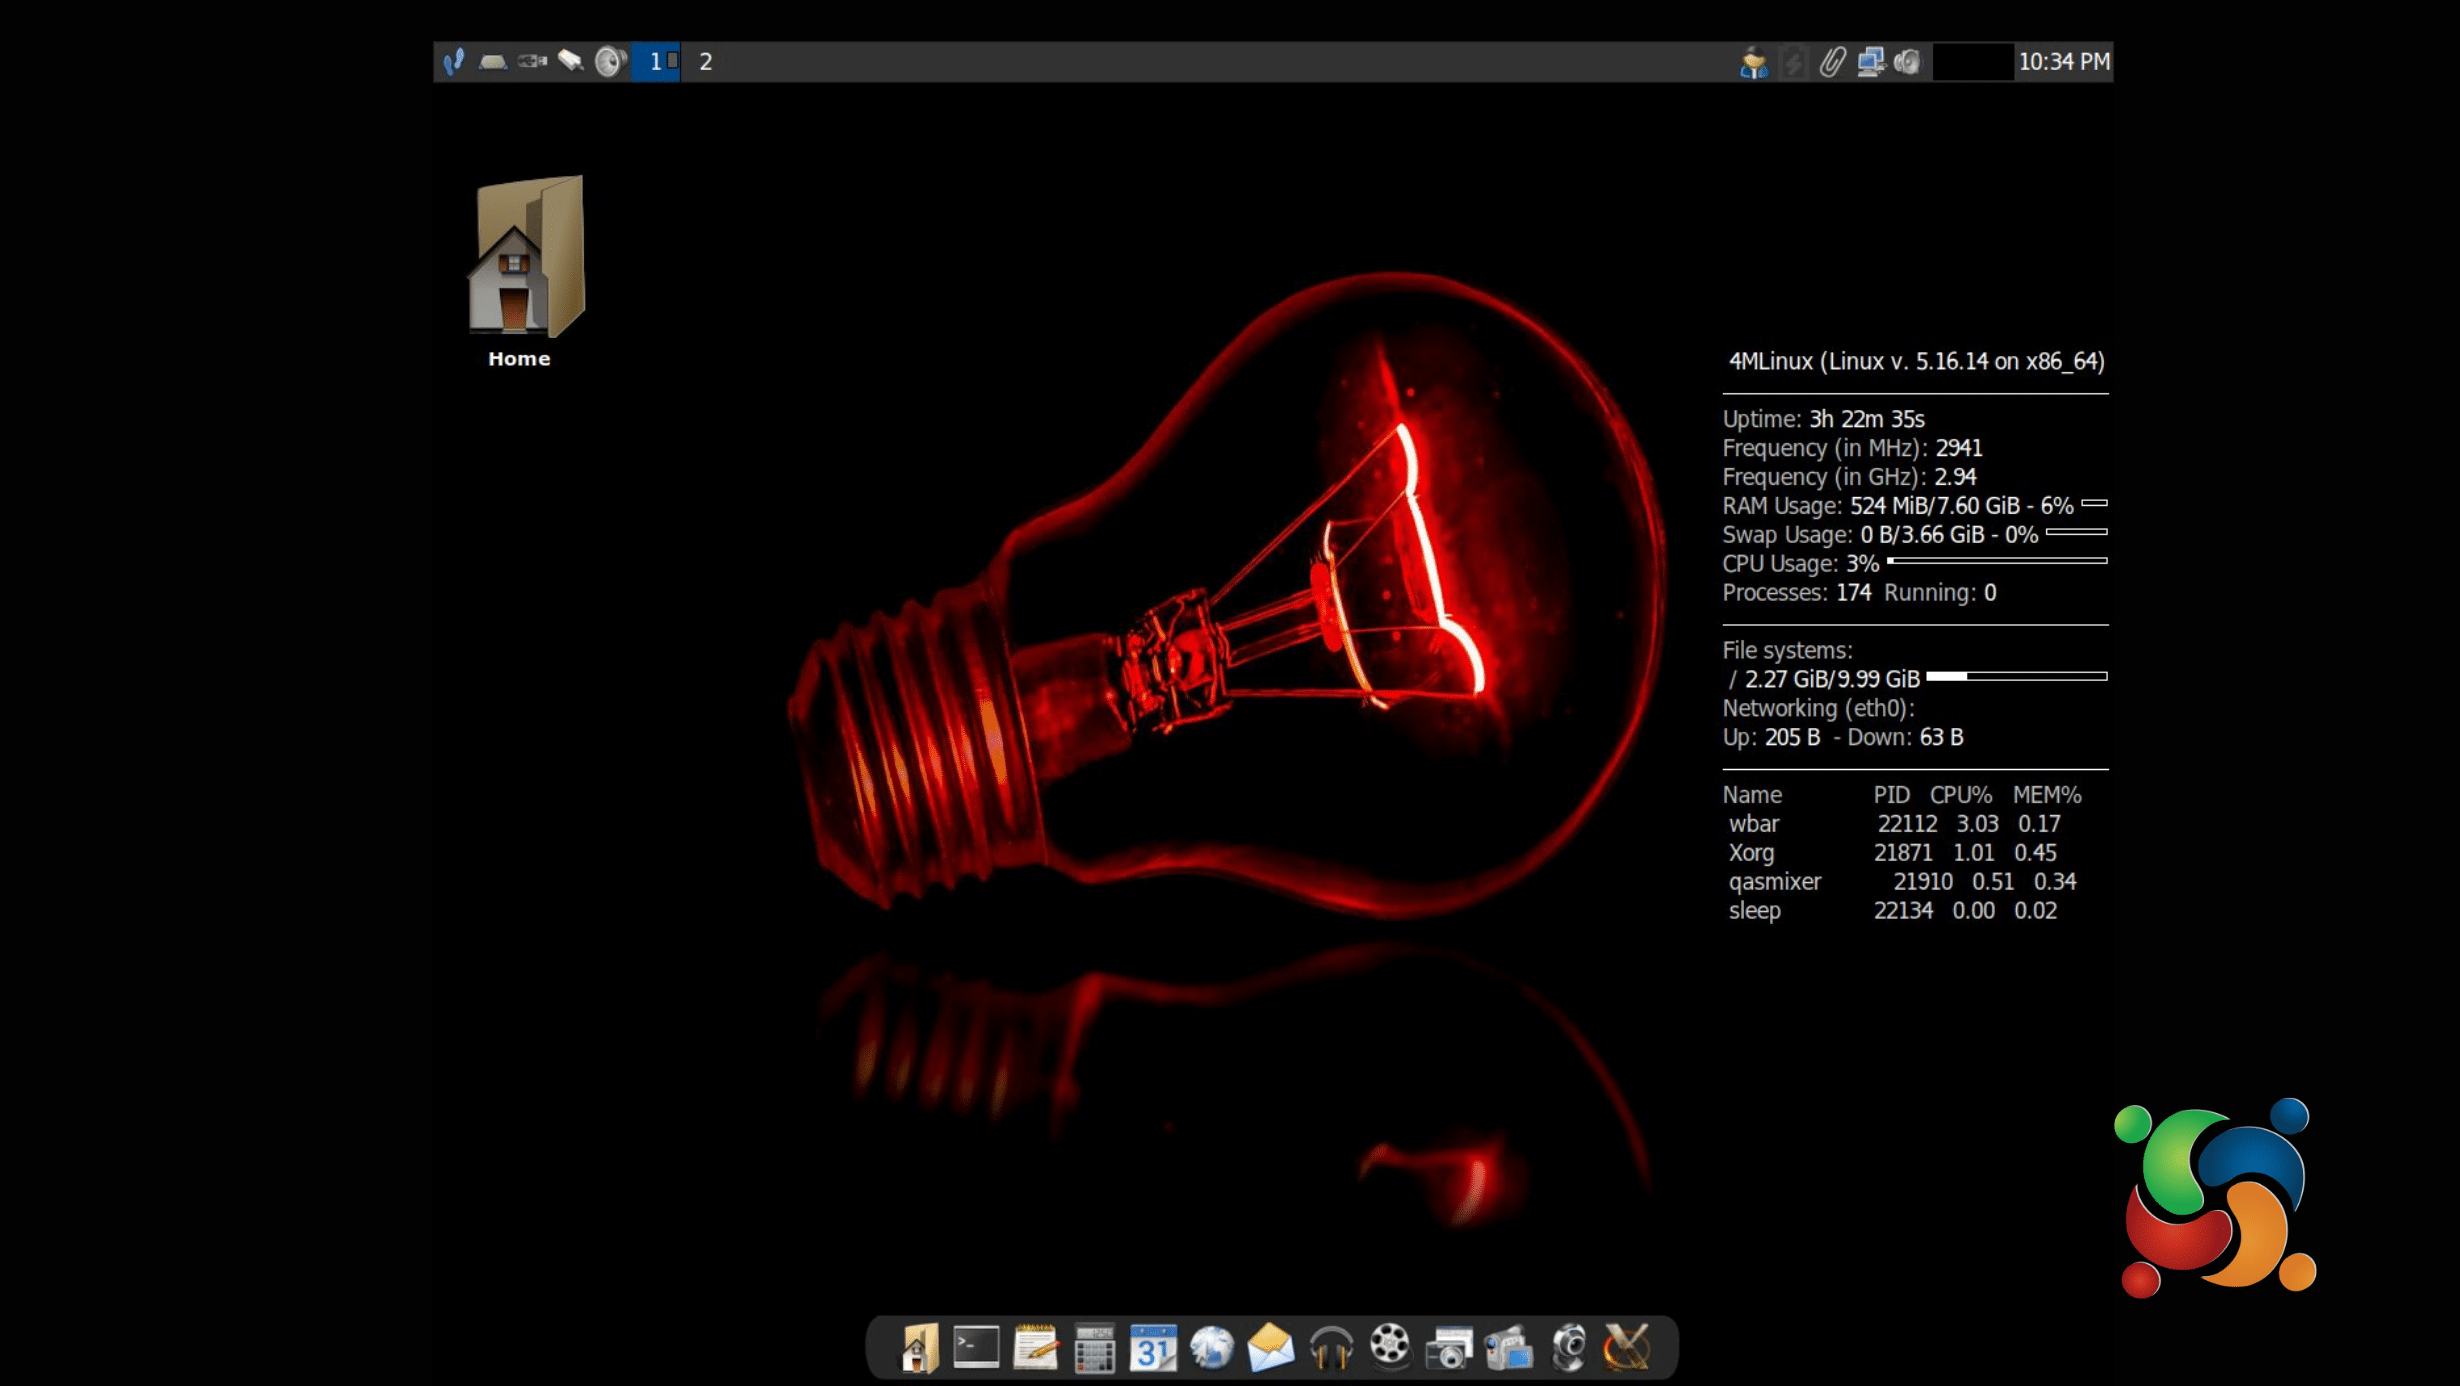
Task: Click the 'Networking (eth0):' label
Action: pos(1818,708)
